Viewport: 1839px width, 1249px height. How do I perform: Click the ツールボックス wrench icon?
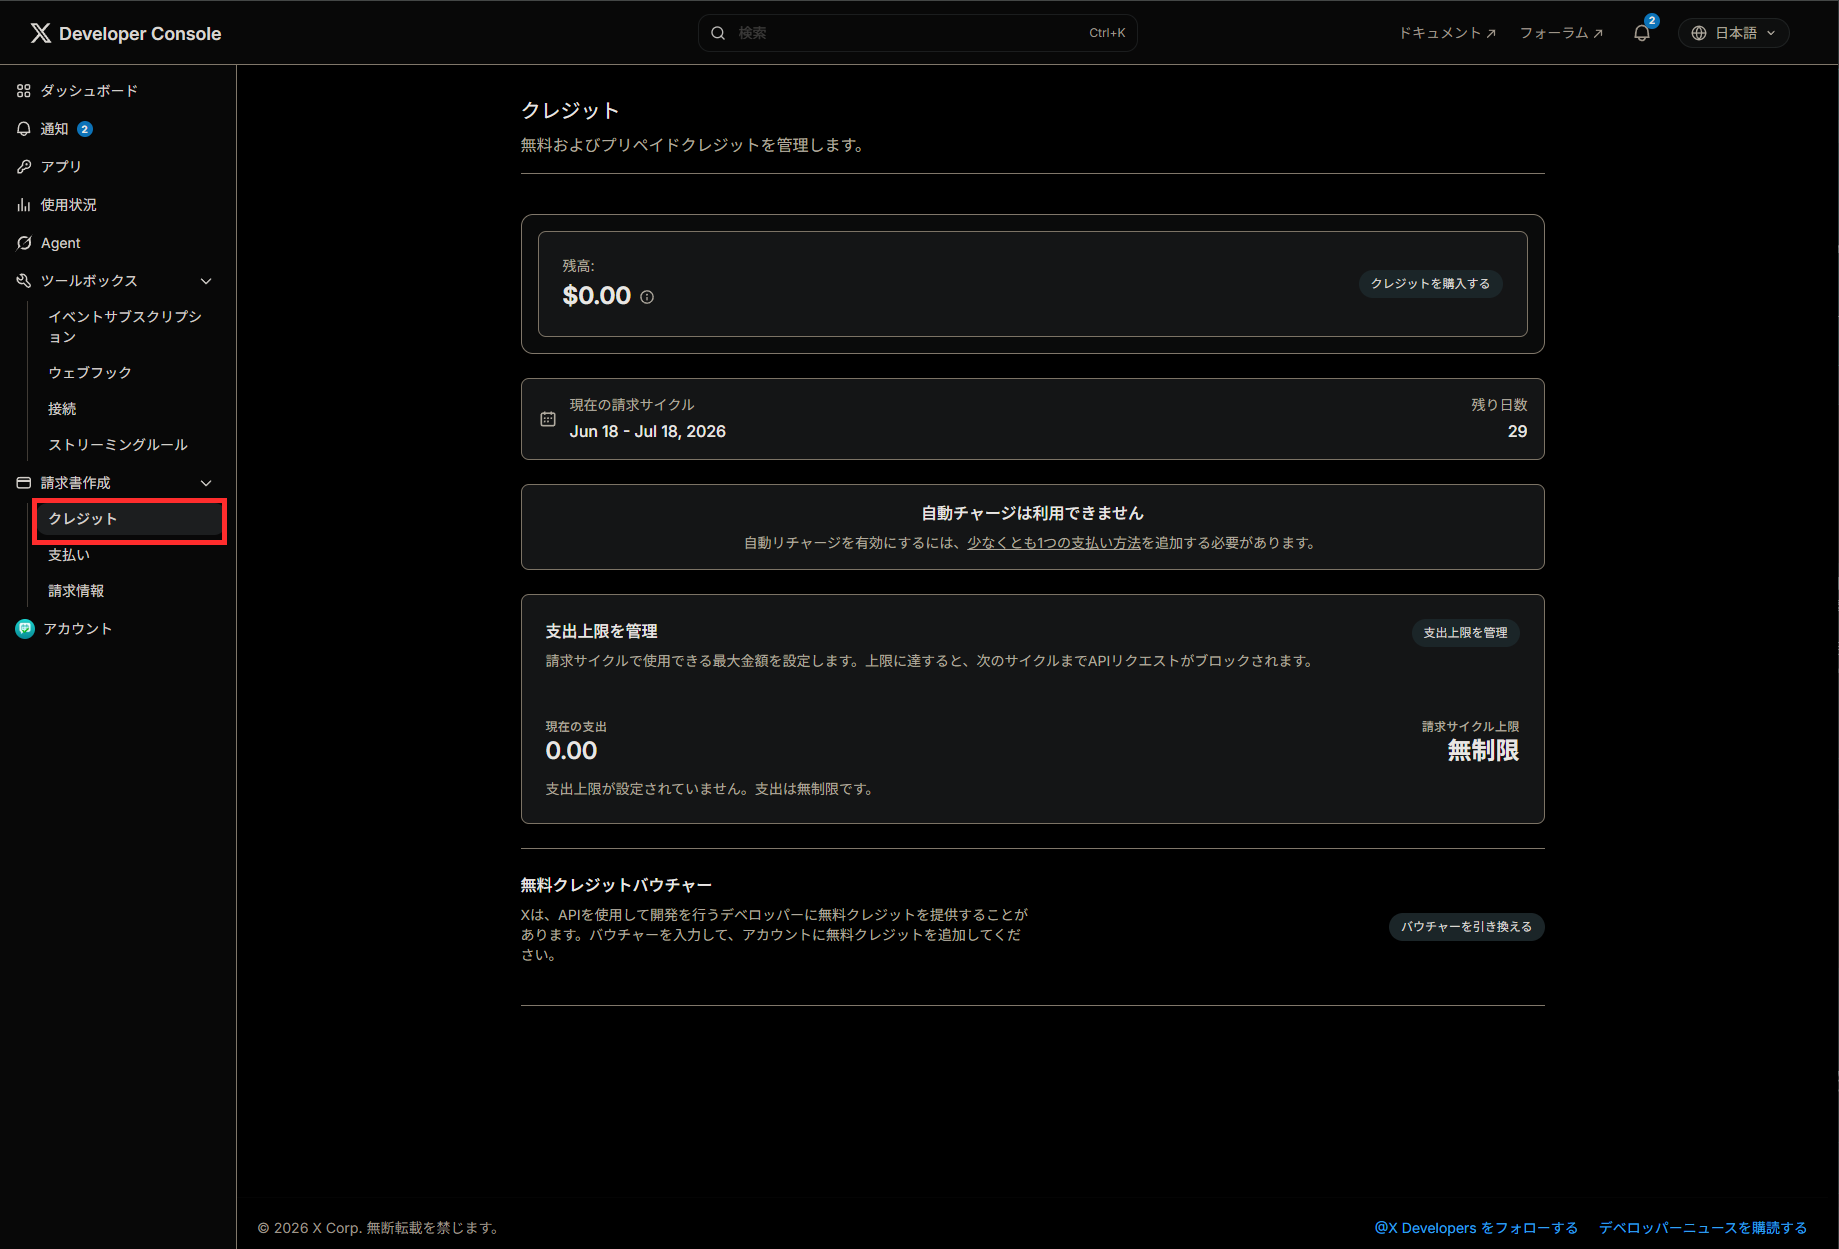pos(24,281)
